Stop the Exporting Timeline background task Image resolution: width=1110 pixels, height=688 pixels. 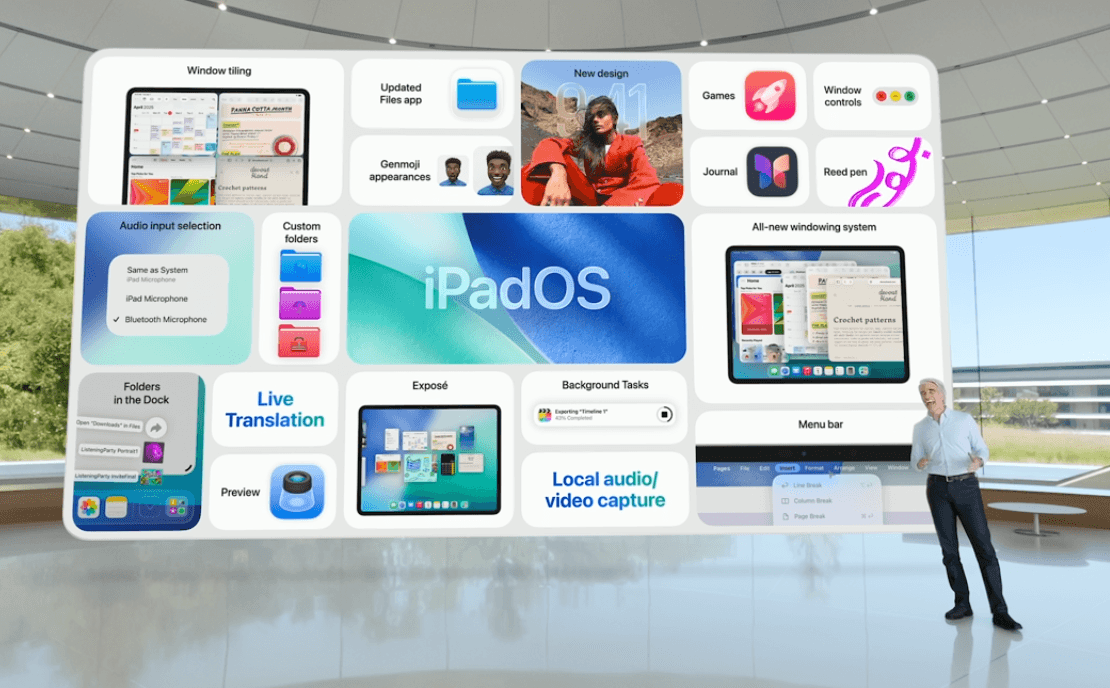click(x=664, y=414)
